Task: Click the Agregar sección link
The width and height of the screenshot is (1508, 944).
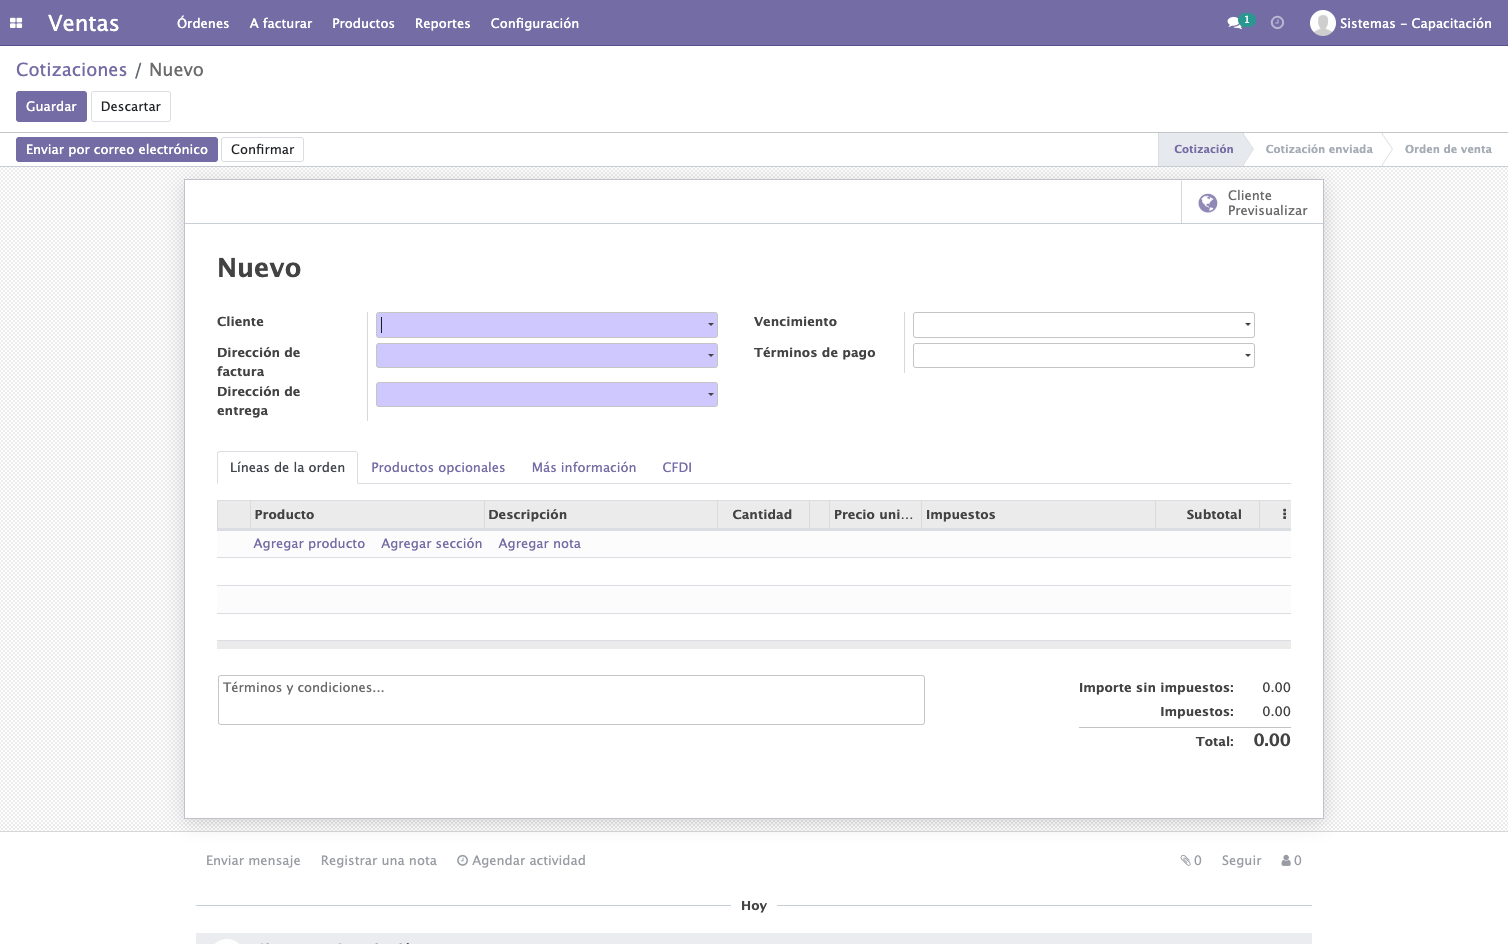Action: [x=432, y=543]
